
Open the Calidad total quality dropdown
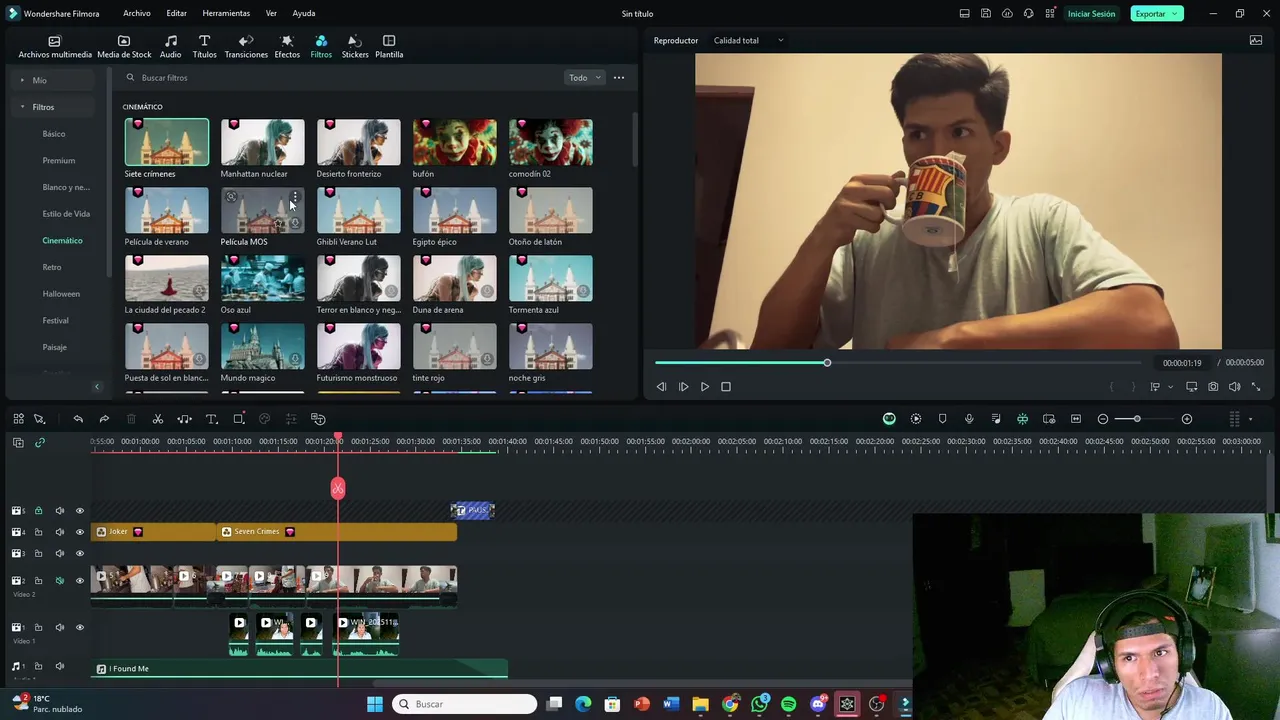click(748, 41)
